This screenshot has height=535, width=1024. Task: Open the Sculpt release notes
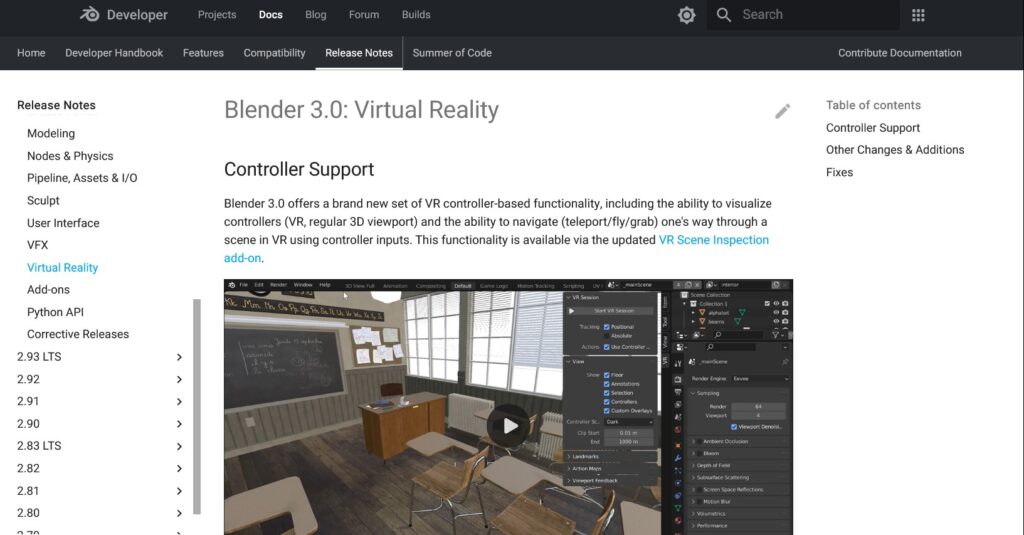click(43, 201)
